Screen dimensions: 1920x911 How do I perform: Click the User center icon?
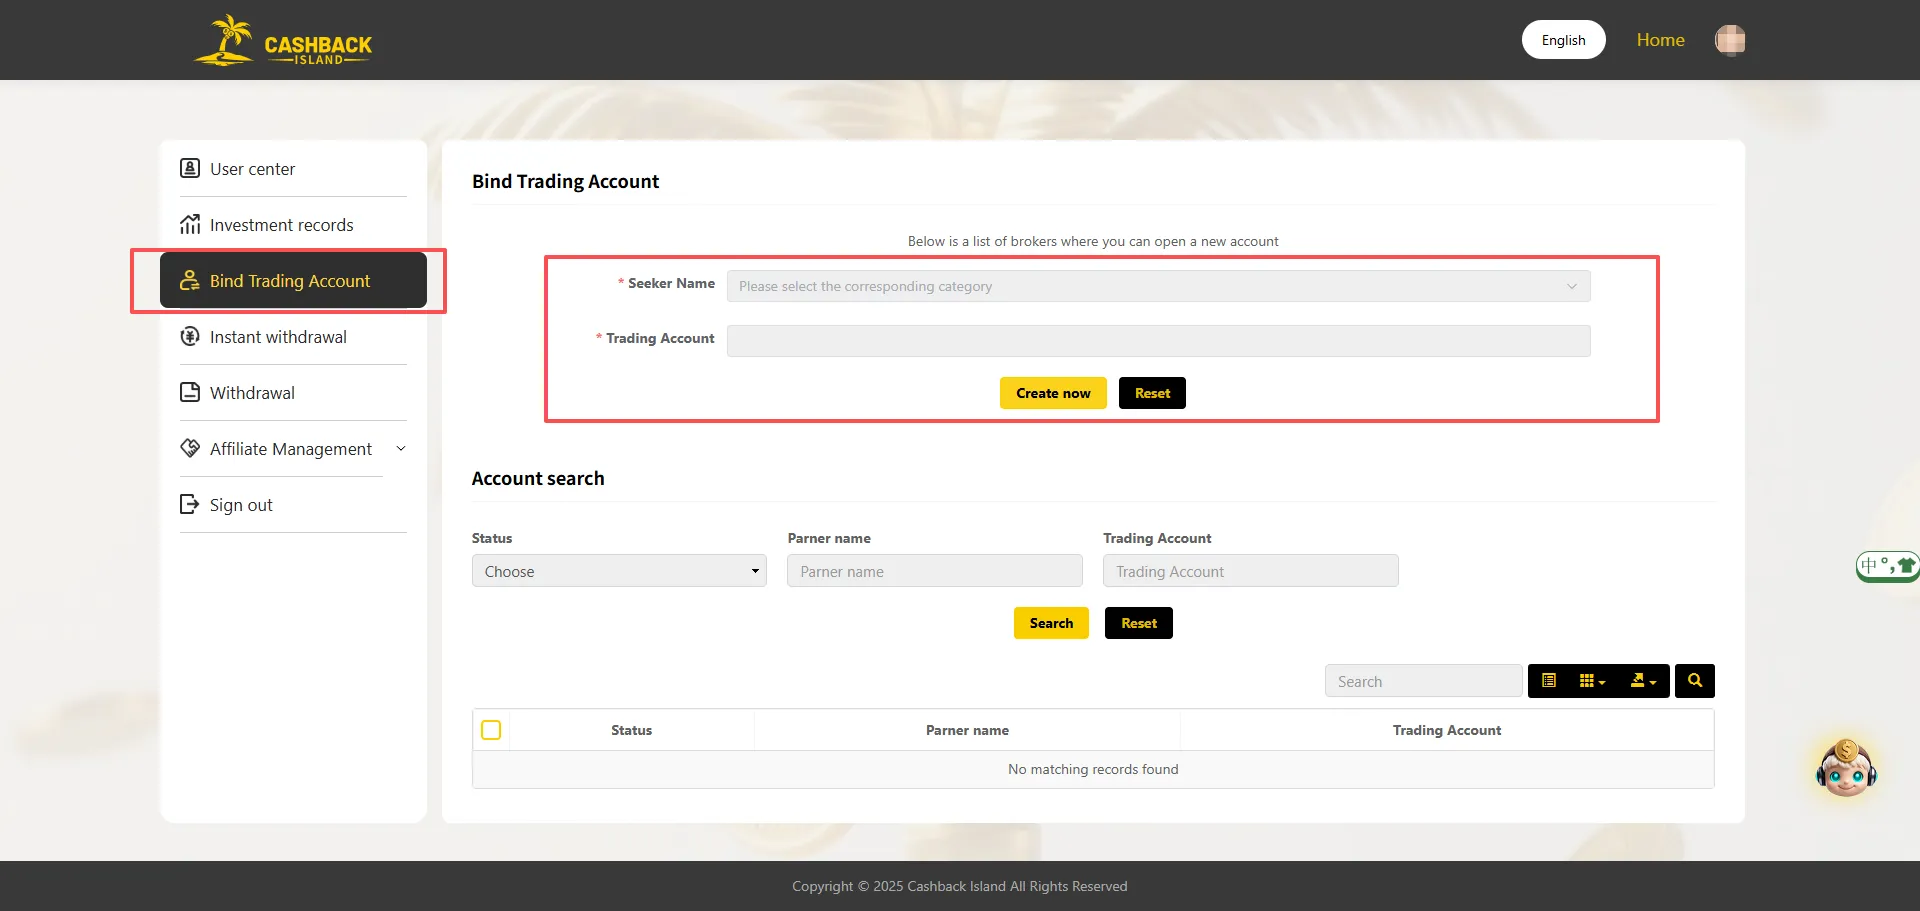[x=190, y=168]
